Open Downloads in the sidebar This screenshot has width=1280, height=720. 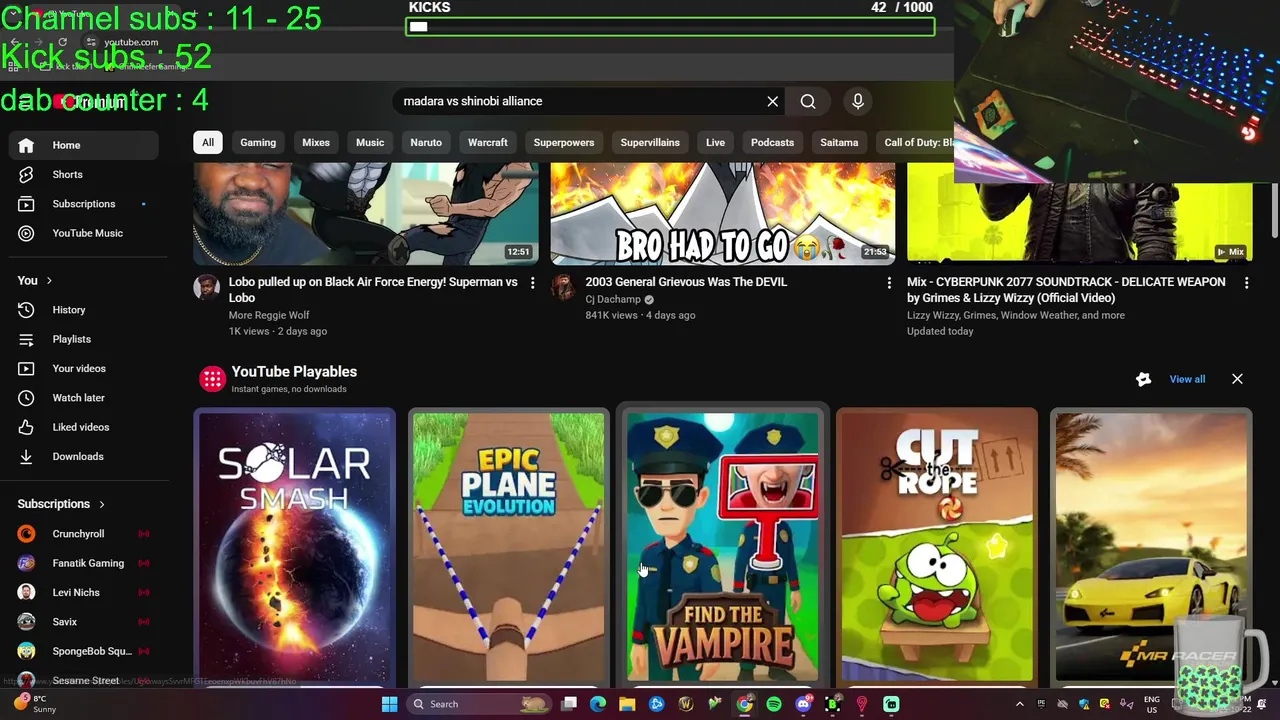(84, 456)
